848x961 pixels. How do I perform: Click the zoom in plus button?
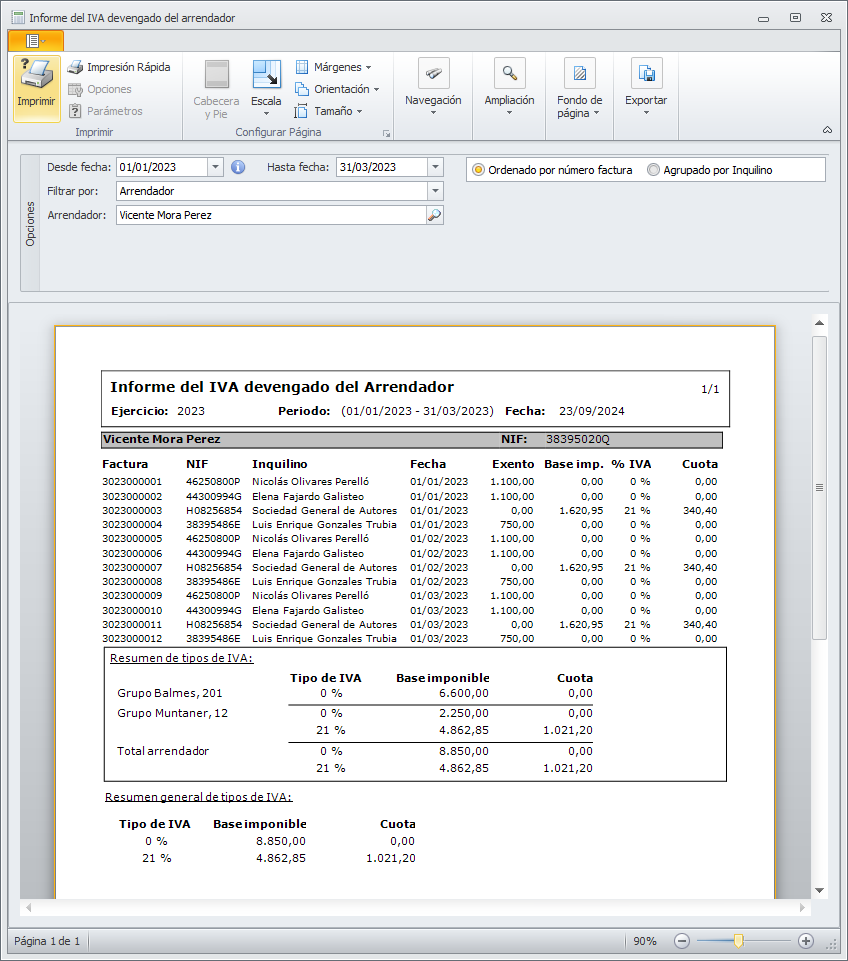[806, 941]
